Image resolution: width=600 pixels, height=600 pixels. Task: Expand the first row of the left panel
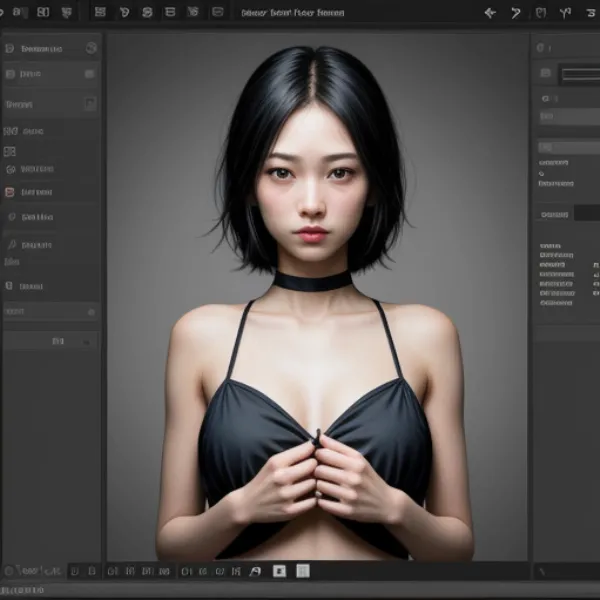[x=40, y=48]
